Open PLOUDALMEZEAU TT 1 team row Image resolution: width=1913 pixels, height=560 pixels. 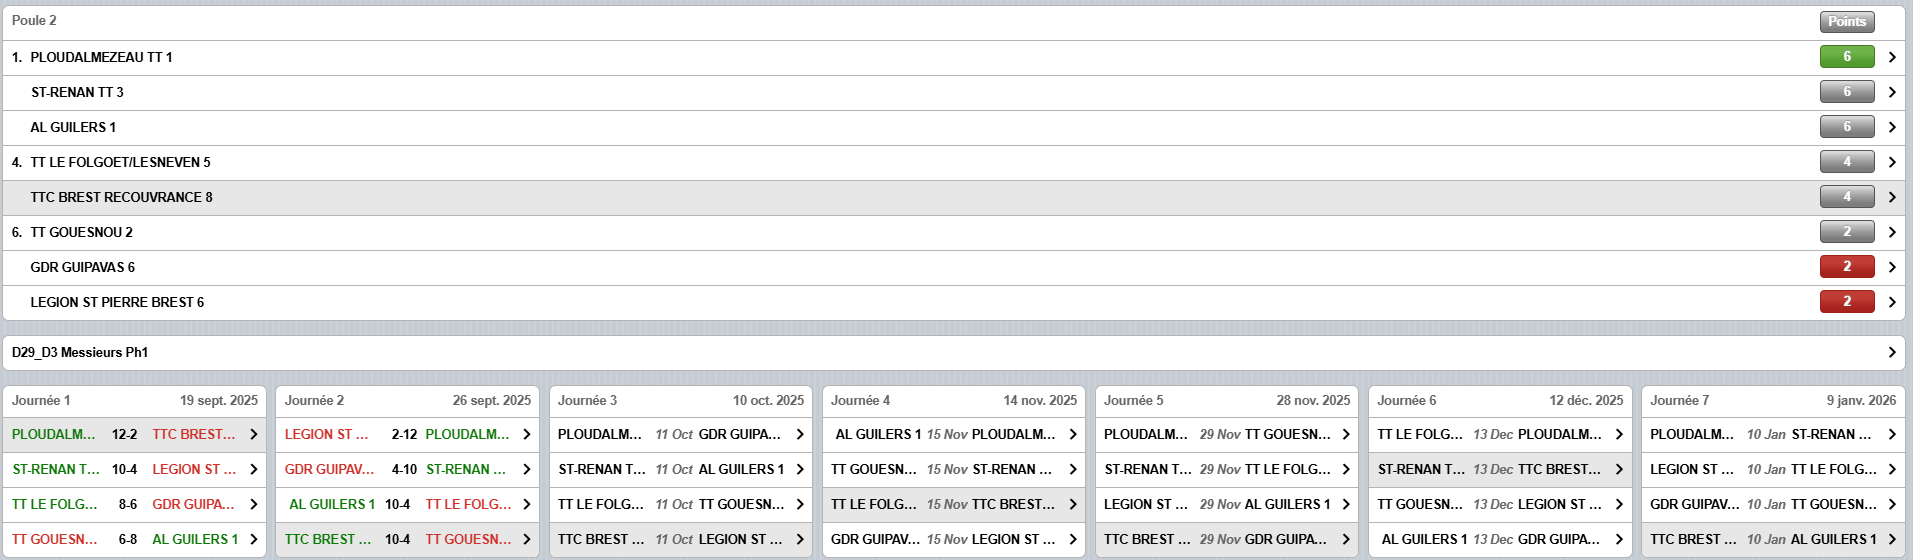[101, 58]
